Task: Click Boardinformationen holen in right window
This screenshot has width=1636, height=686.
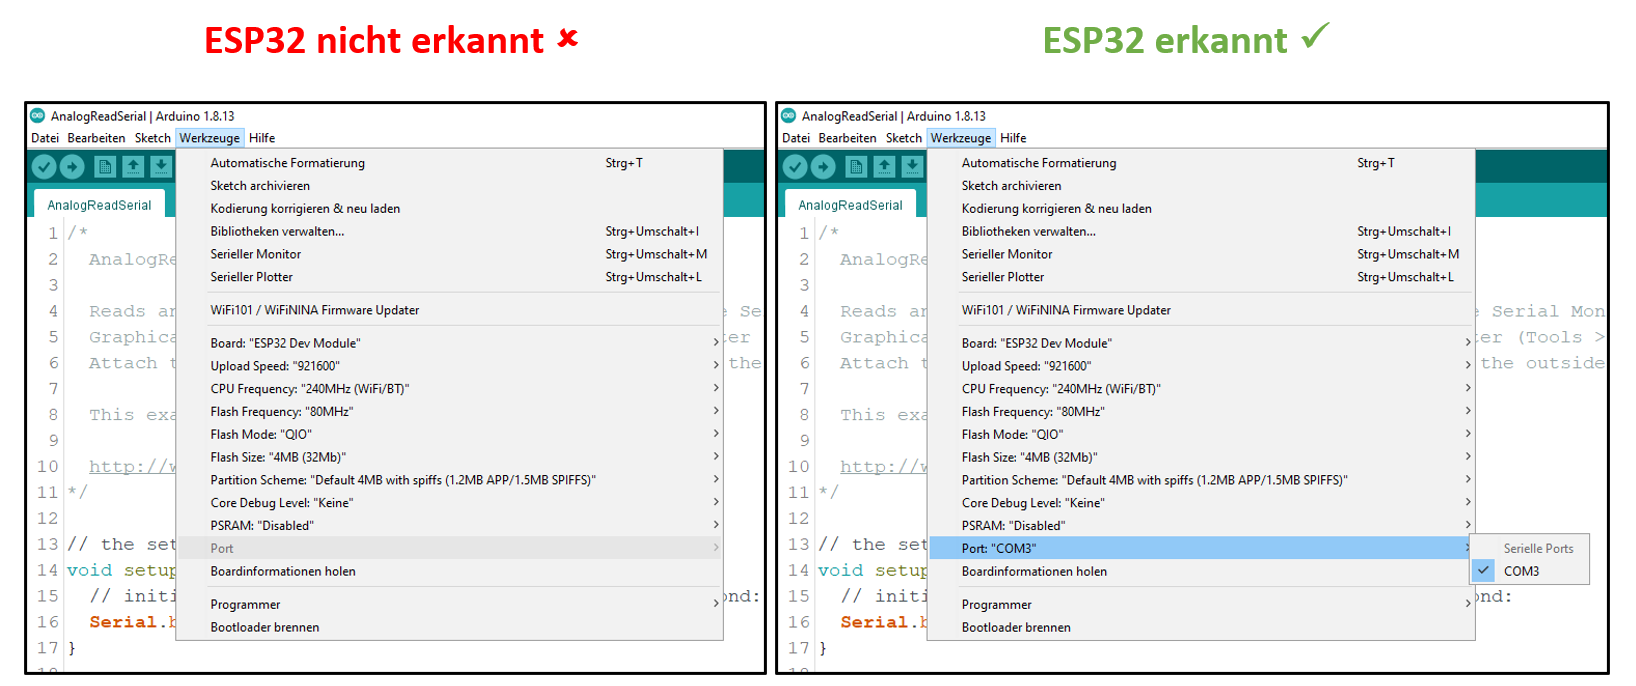Action: 1034,571
